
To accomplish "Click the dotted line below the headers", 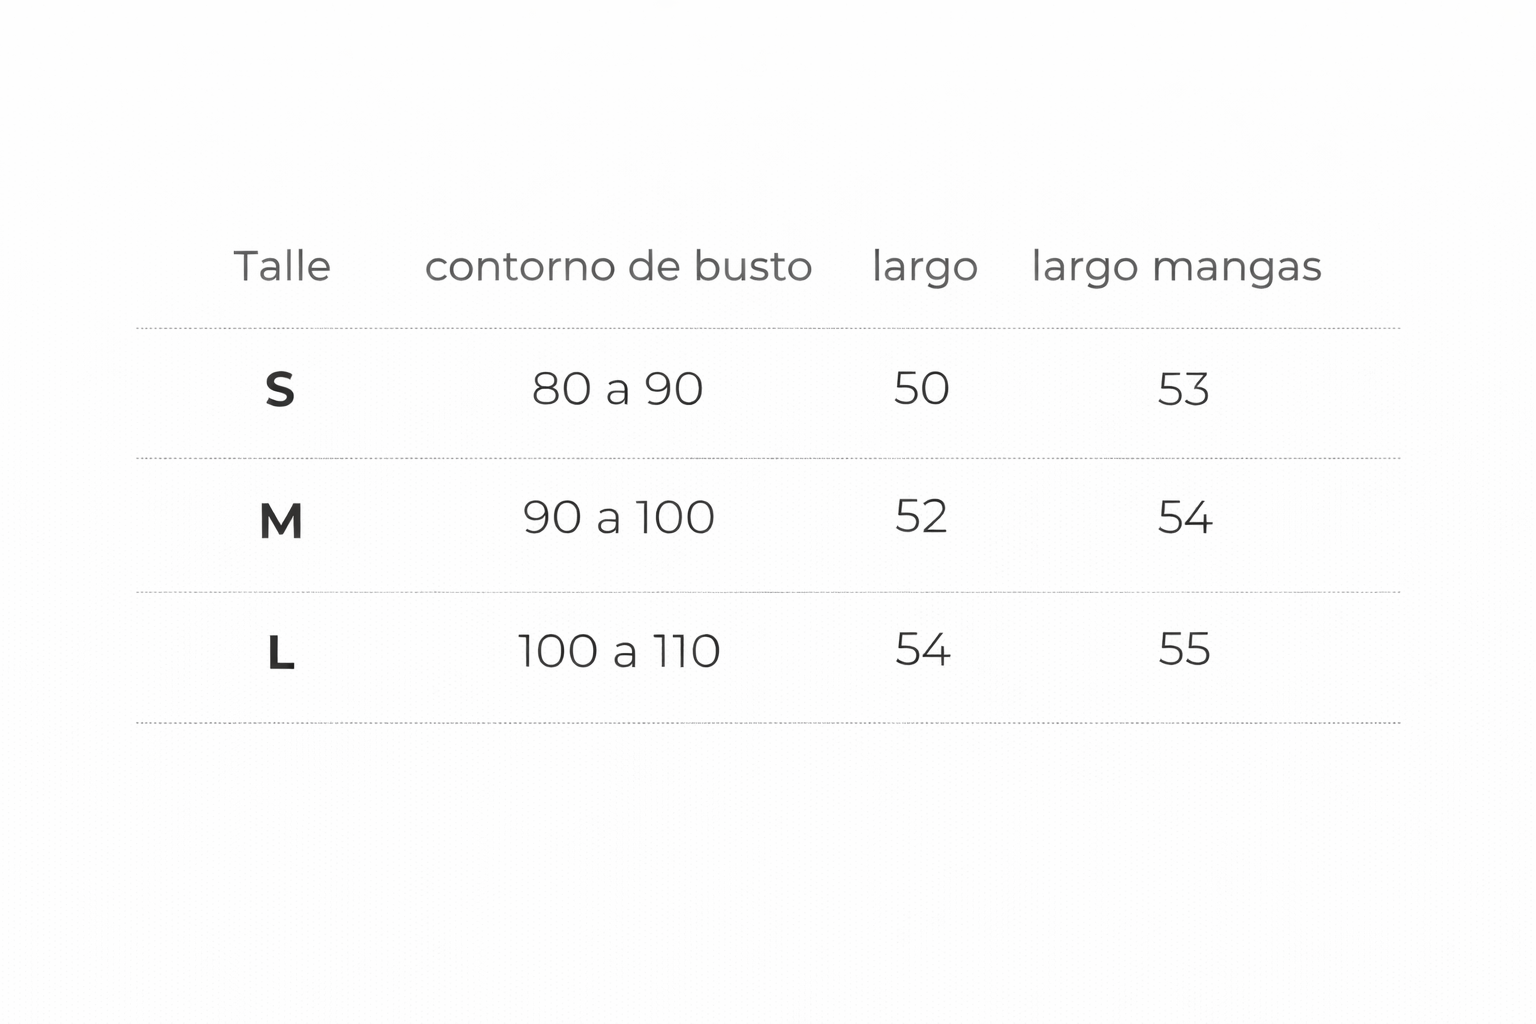I will click(768, 328).
